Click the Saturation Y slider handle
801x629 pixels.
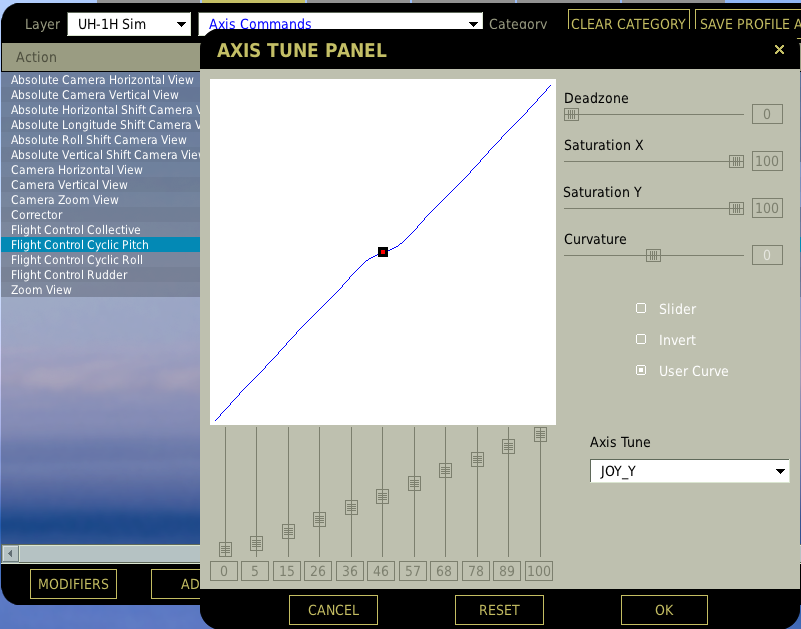click(x=734, y=207)
